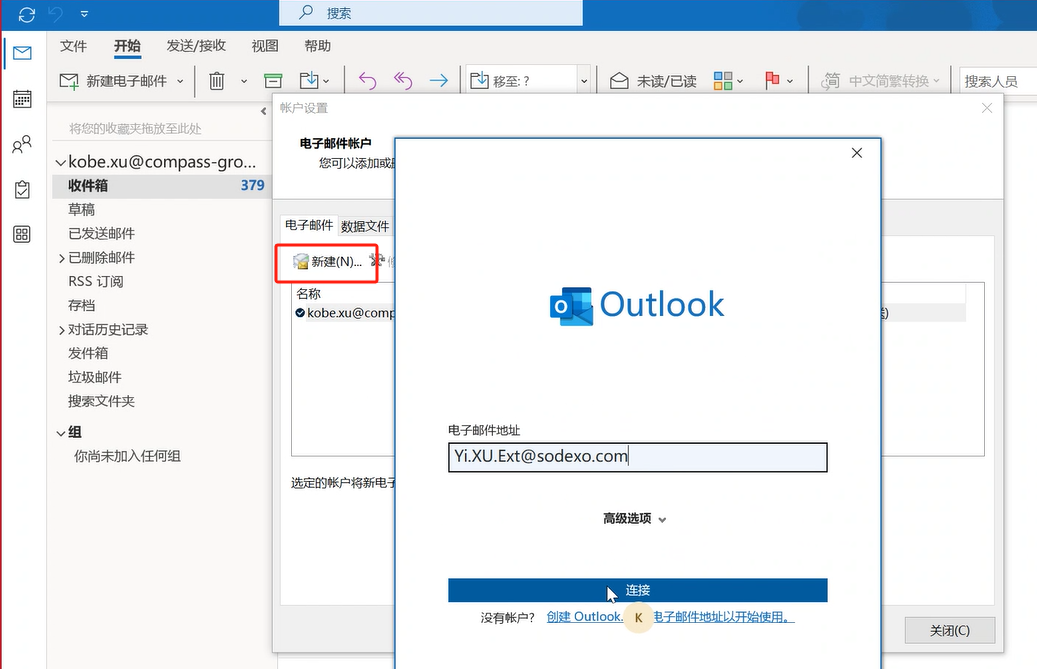
Task: Click the Archive box icon in ribbon
Action: coord(273,81)
